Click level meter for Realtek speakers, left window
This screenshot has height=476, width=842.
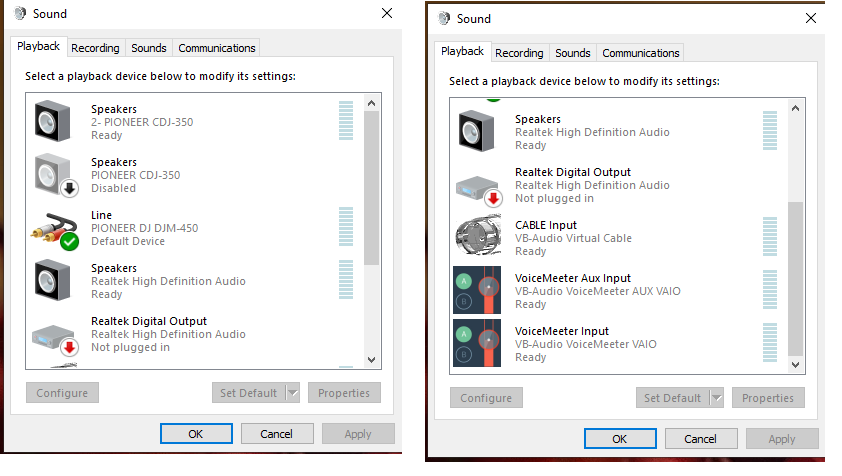(346, 279)
